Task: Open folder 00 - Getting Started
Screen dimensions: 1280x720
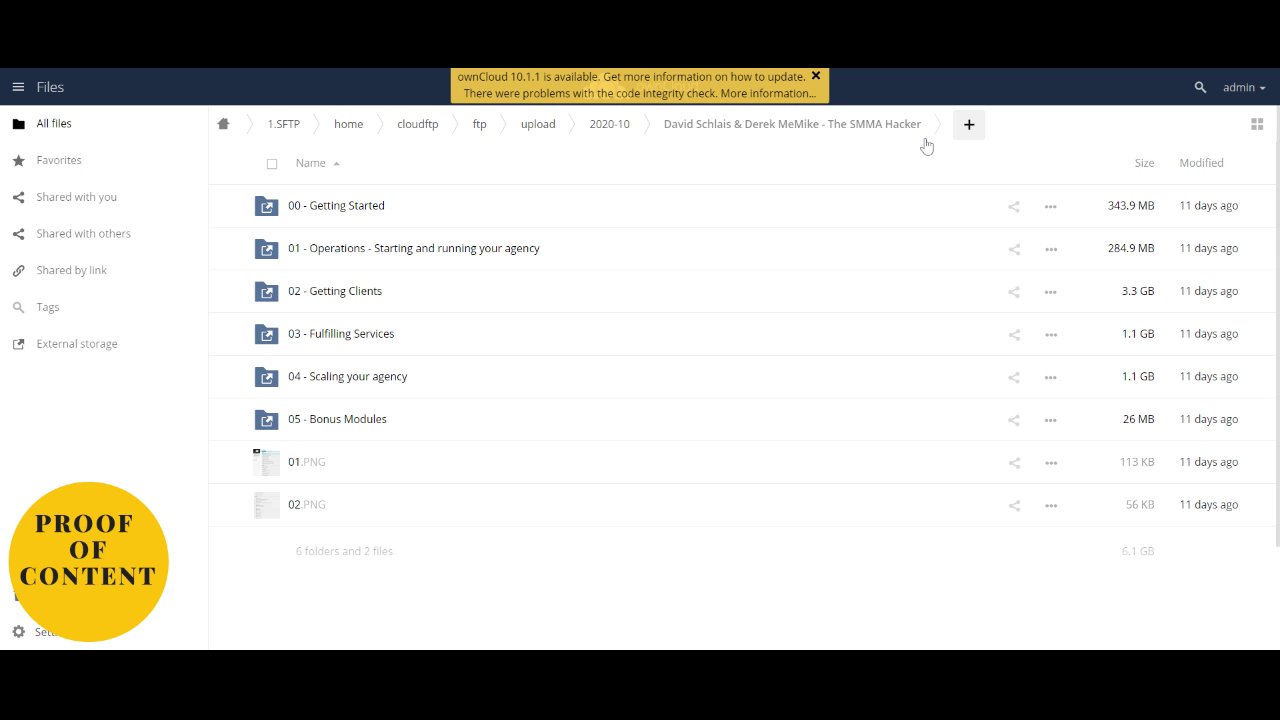Action: pos(336,206)
